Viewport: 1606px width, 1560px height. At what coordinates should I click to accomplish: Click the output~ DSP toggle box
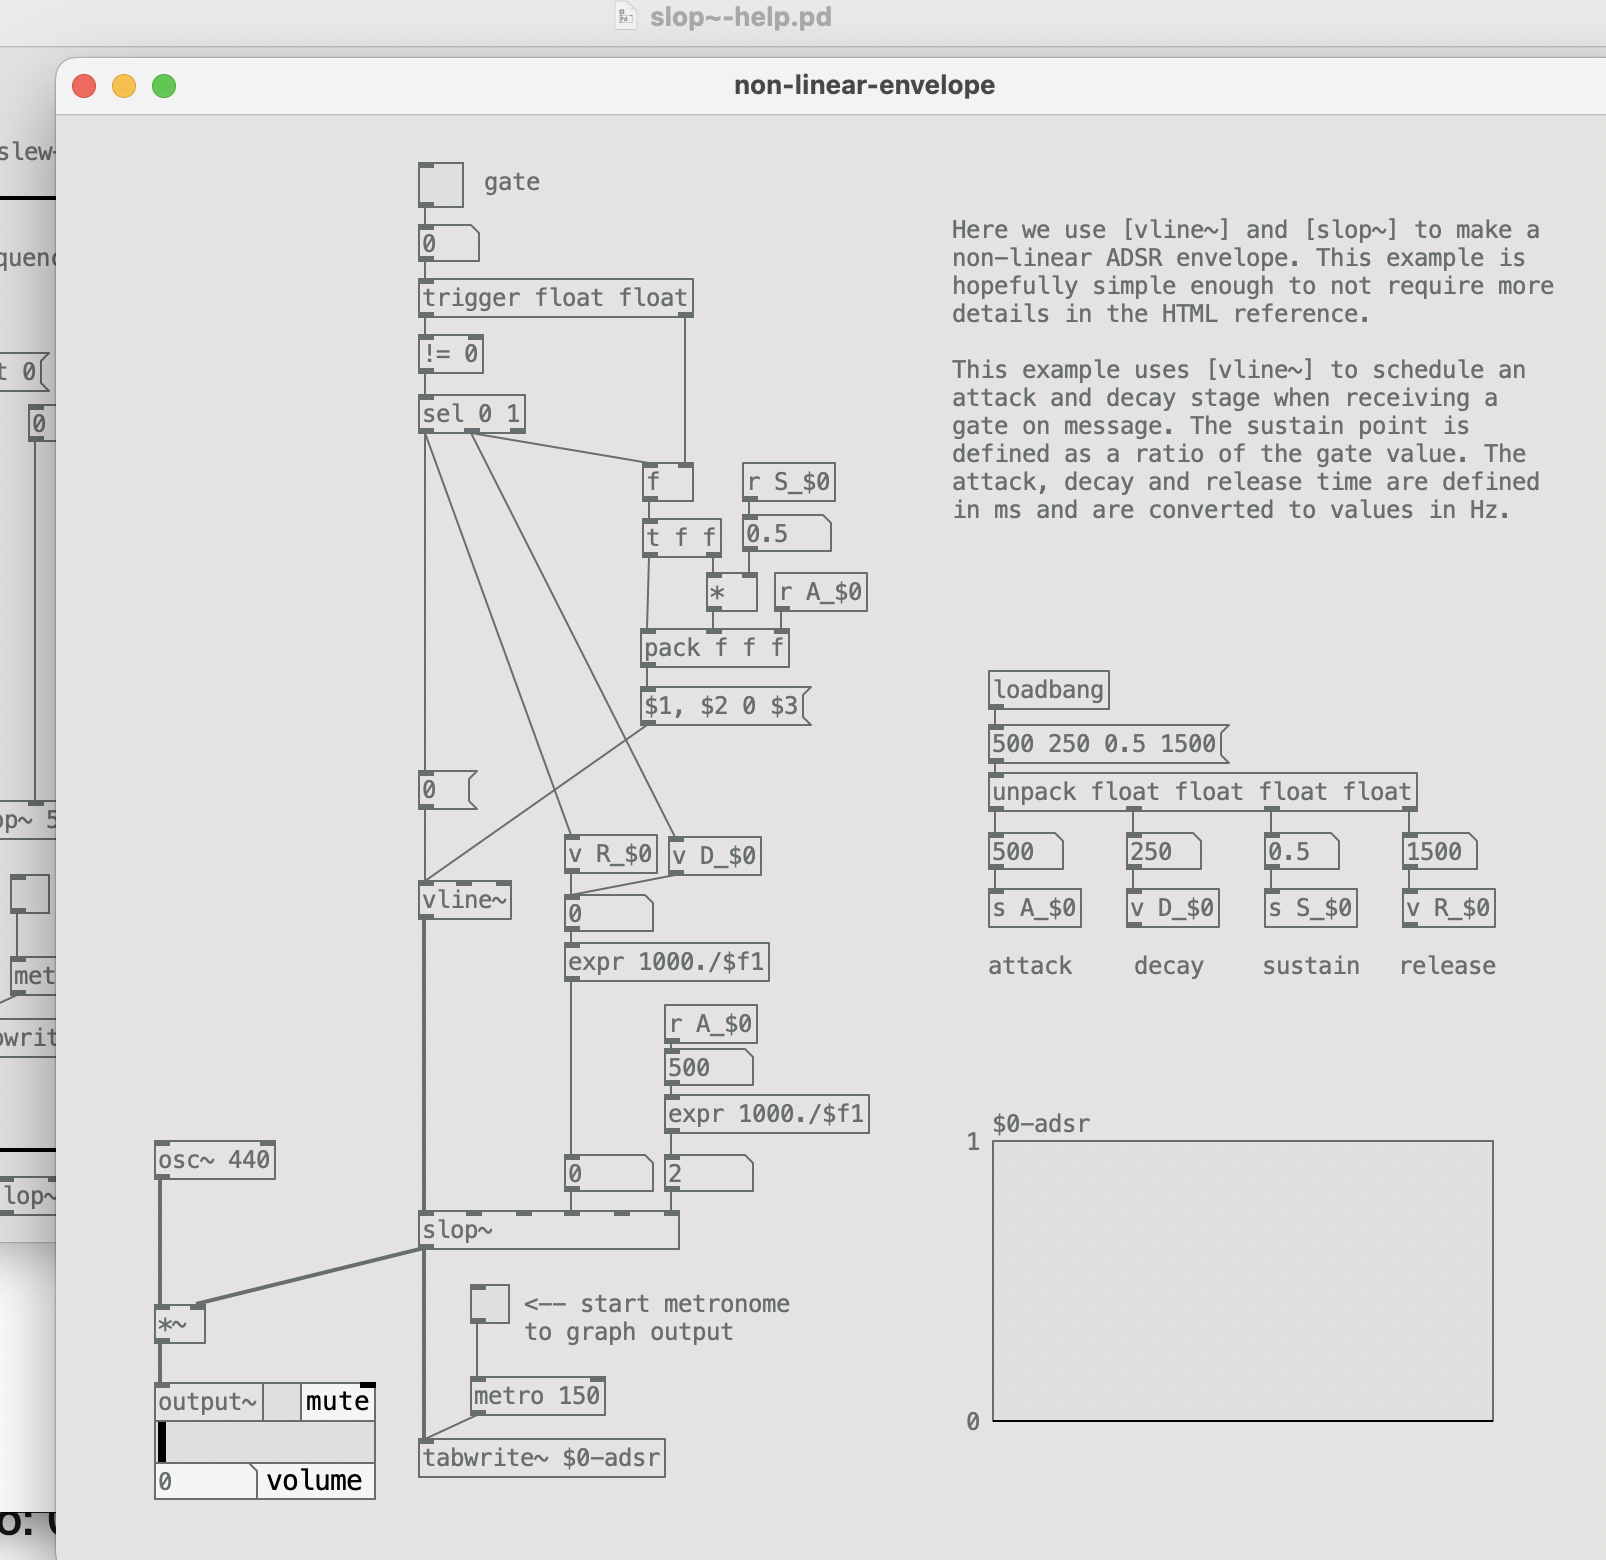(282, 1402)
